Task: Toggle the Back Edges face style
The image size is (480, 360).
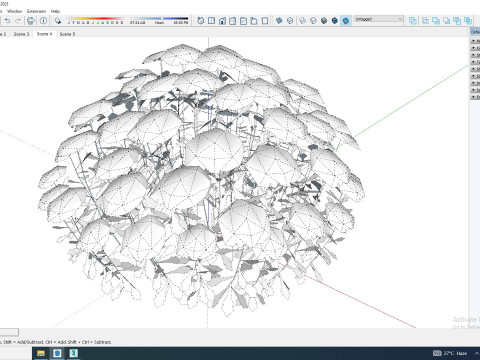Action: point(290,21)
